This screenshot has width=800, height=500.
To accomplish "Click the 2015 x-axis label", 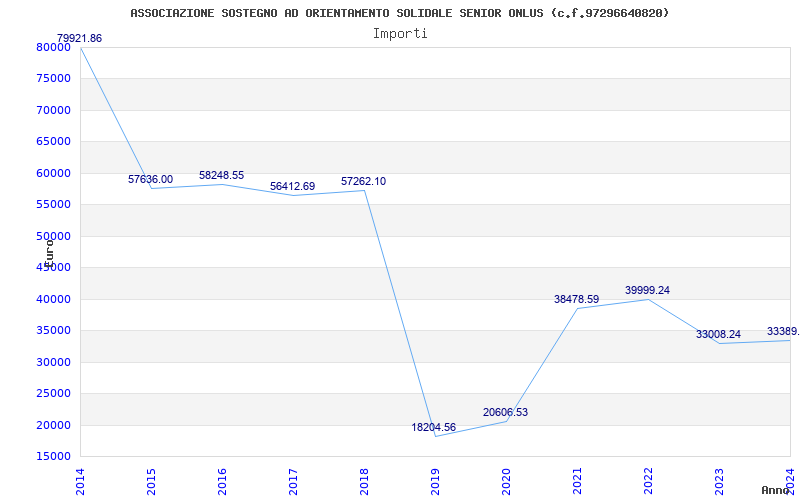I will [152, 482].
